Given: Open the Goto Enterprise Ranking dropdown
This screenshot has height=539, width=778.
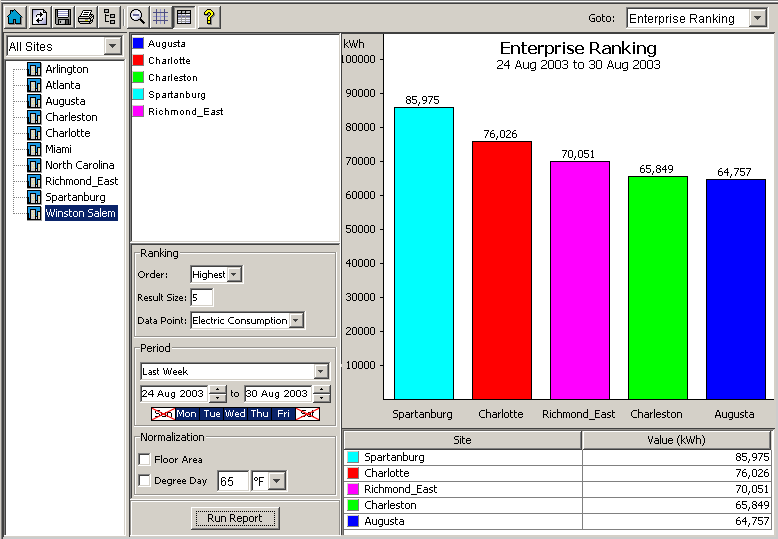Looking at the screenshot, I should pos(757,19).
